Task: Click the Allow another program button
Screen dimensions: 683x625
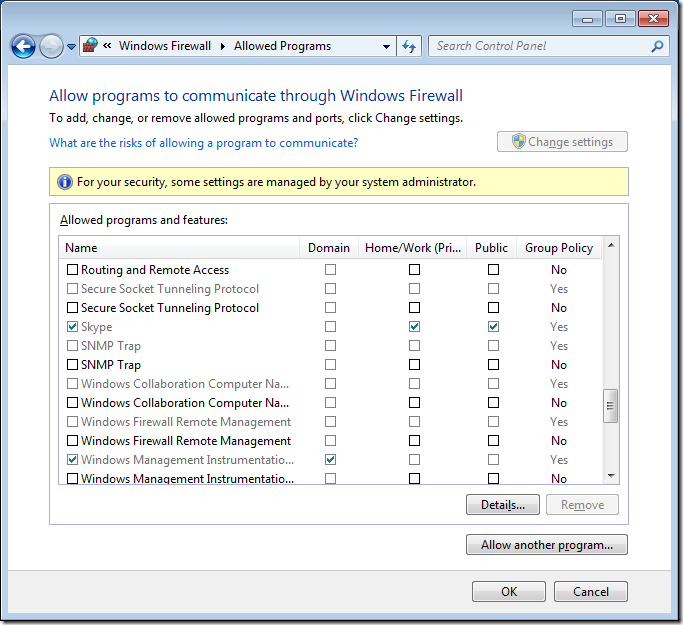Action: point(546,545)
